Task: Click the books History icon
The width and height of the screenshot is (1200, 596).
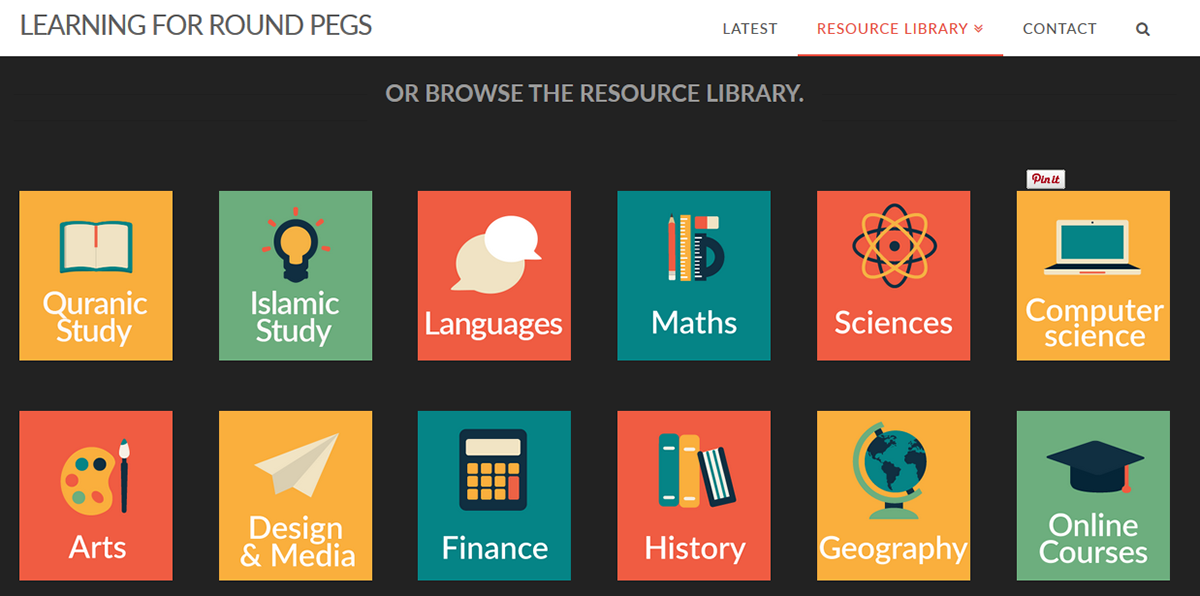Action: pos(696,470)
